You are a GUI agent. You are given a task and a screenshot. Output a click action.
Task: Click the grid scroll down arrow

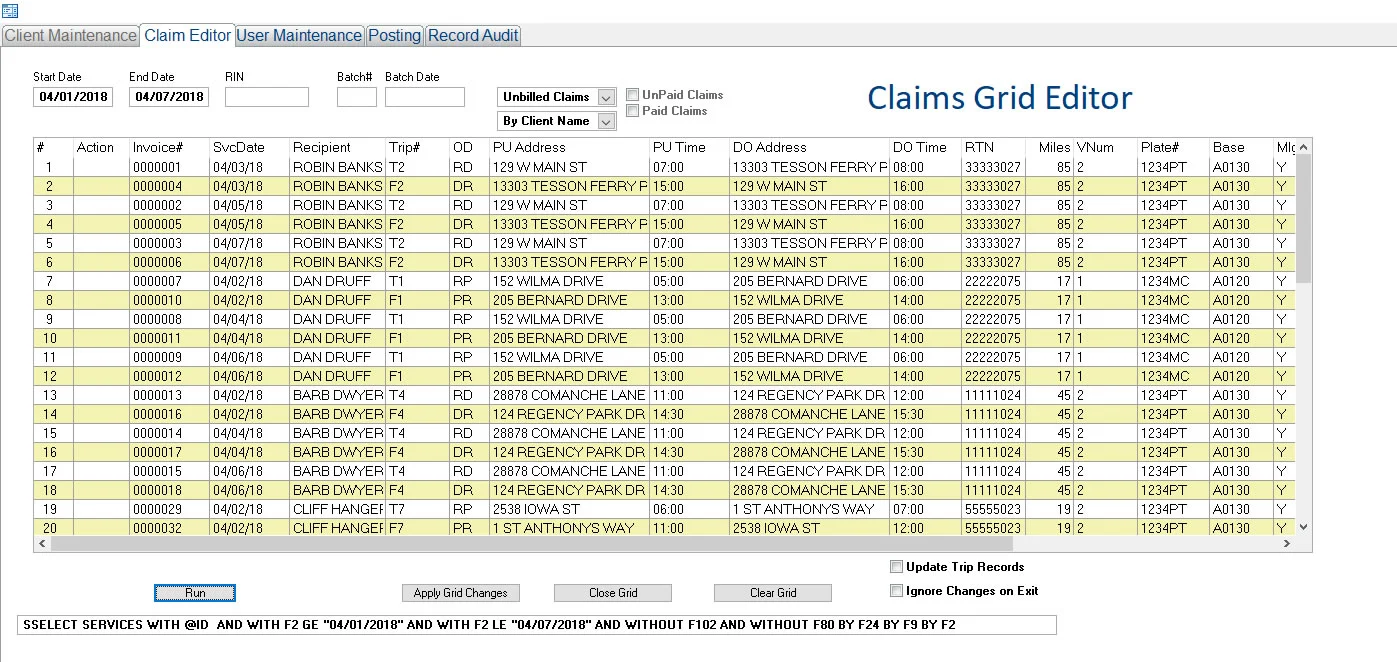point(1303,527)
